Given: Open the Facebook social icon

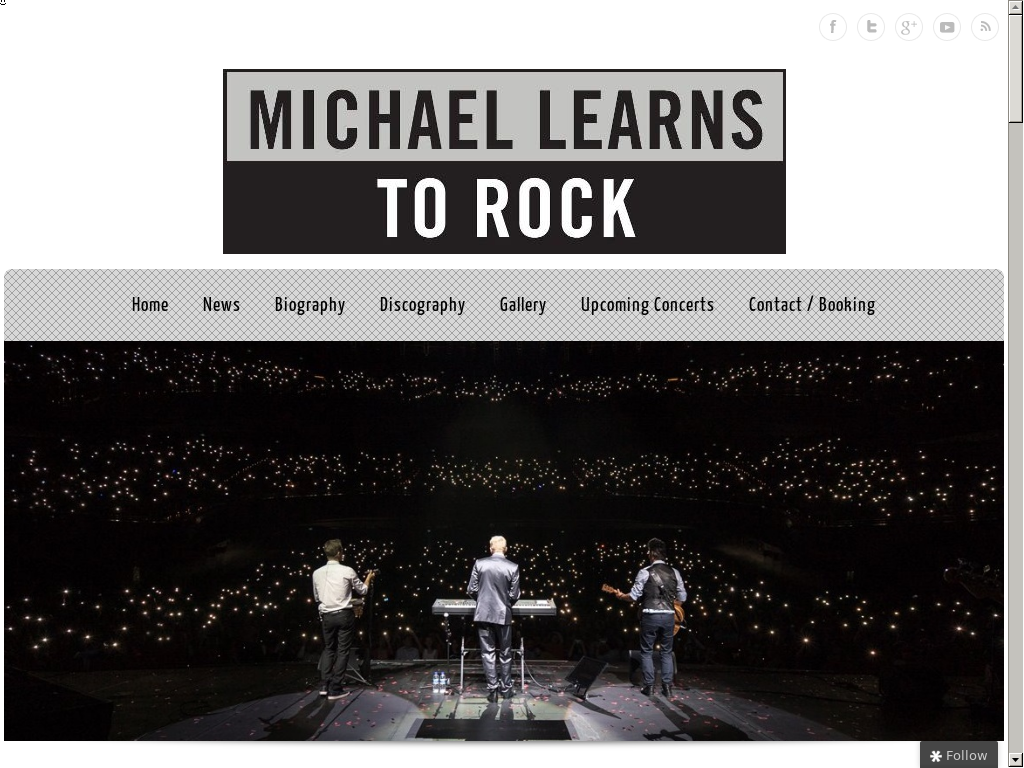Looking at the screenshot, I should (x=833, y=27).
